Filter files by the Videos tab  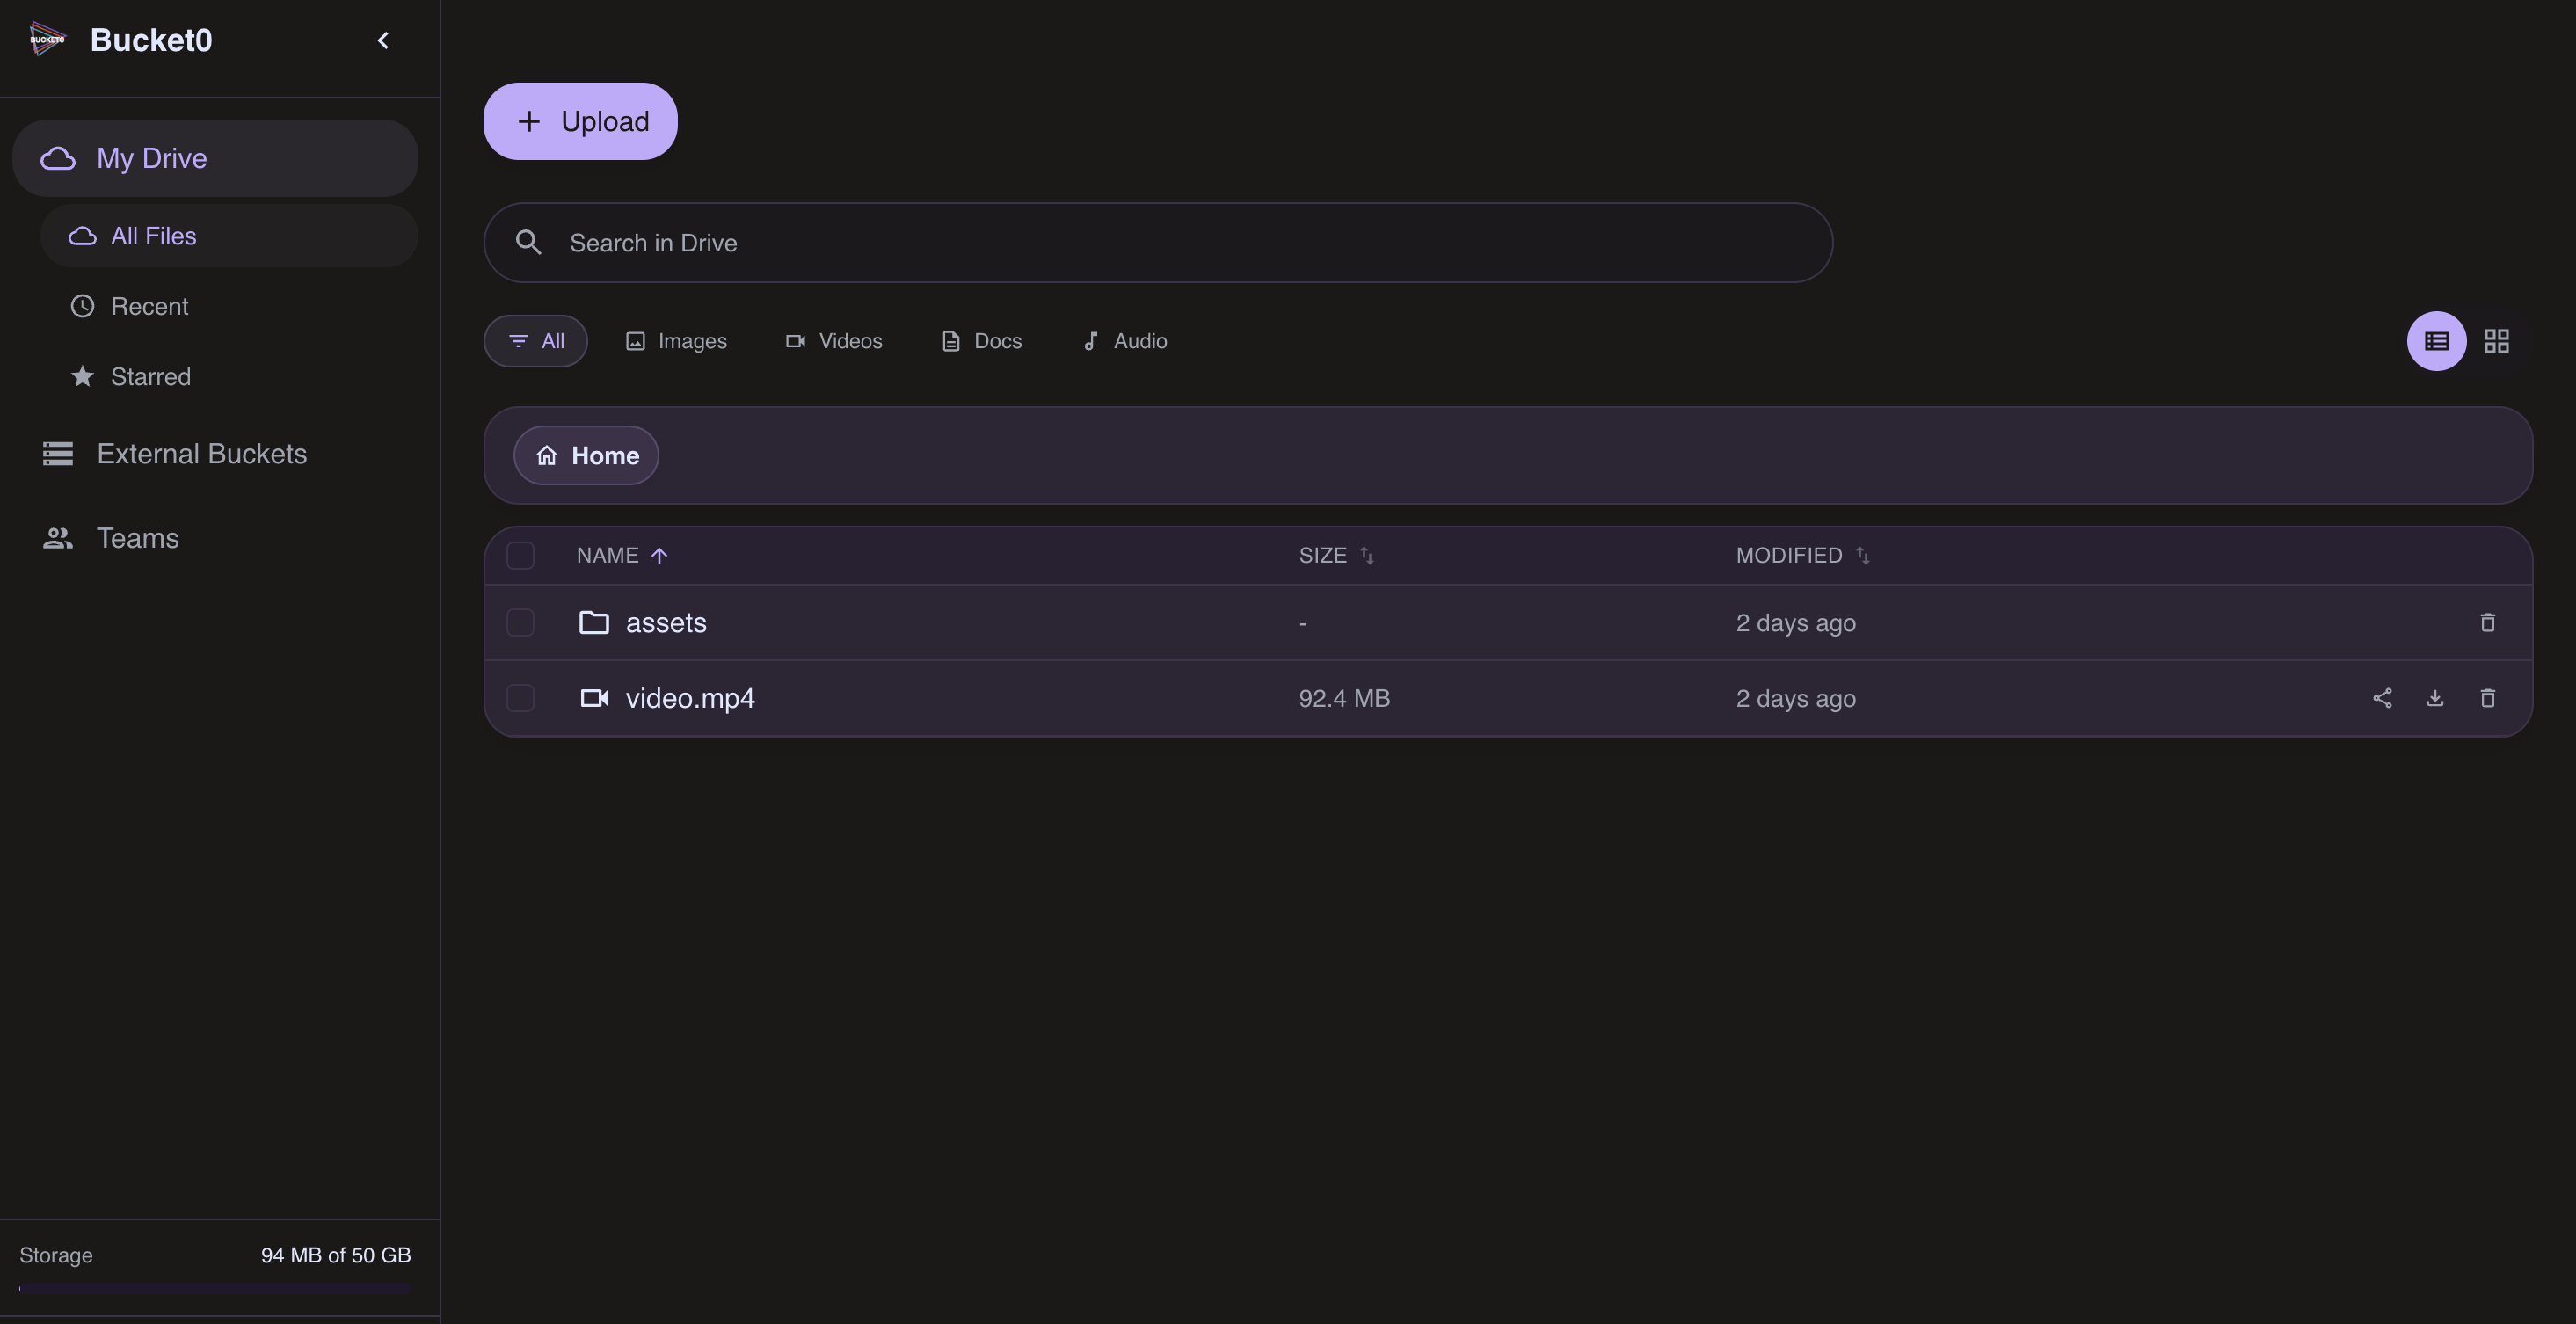point(834,341)
